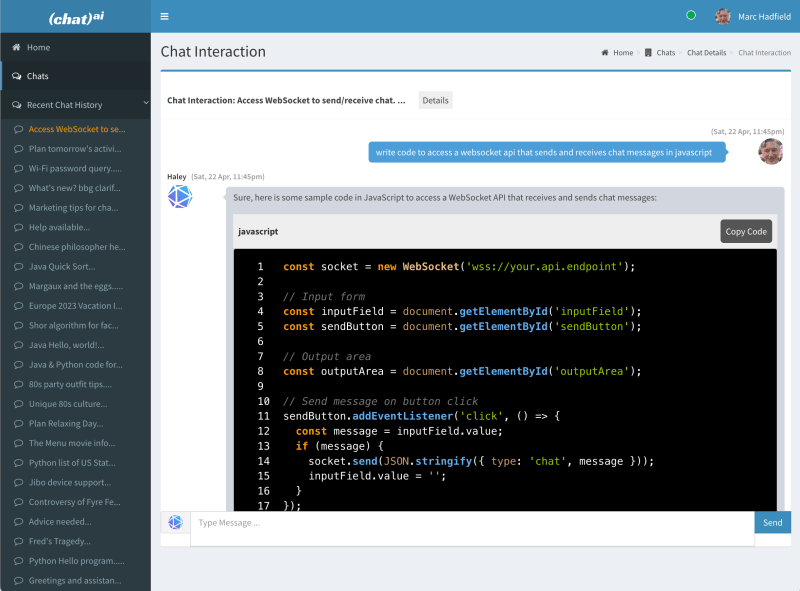The image size is (800, 591).
Task: Open the Chat Details breadcrumb entry
Action: pyautogui.click(x=705, y=53)
